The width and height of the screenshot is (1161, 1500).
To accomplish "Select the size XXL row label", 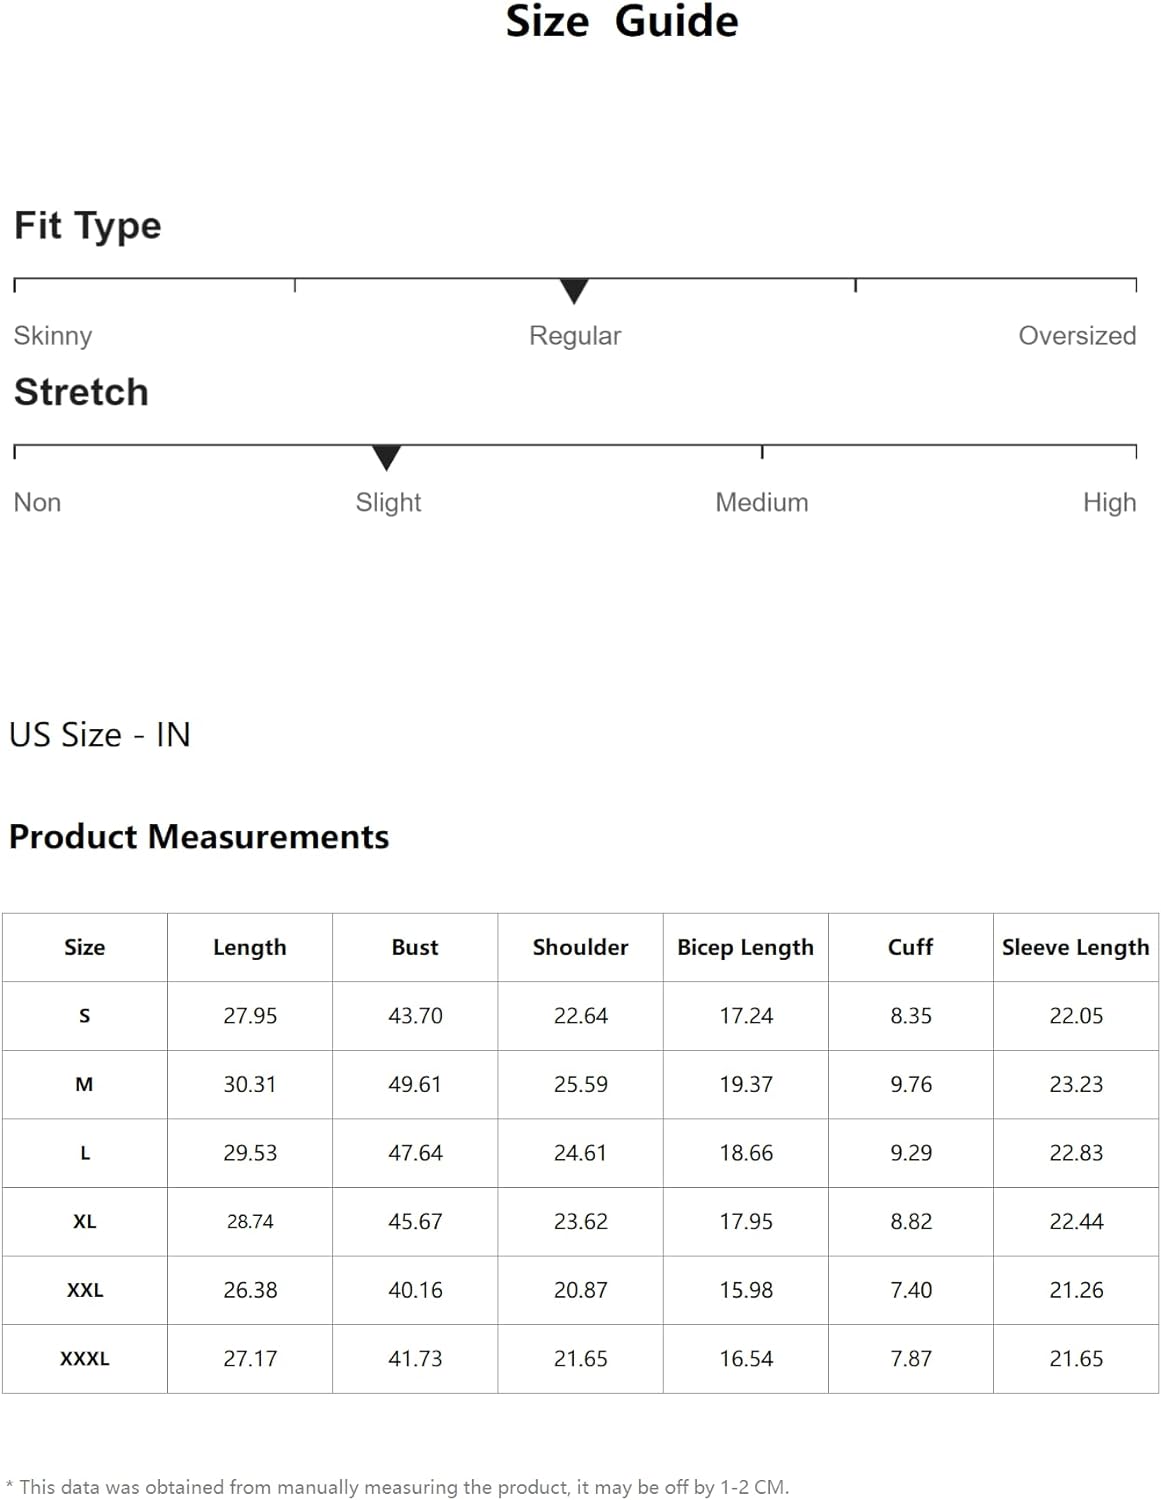I will point(85,1291).
